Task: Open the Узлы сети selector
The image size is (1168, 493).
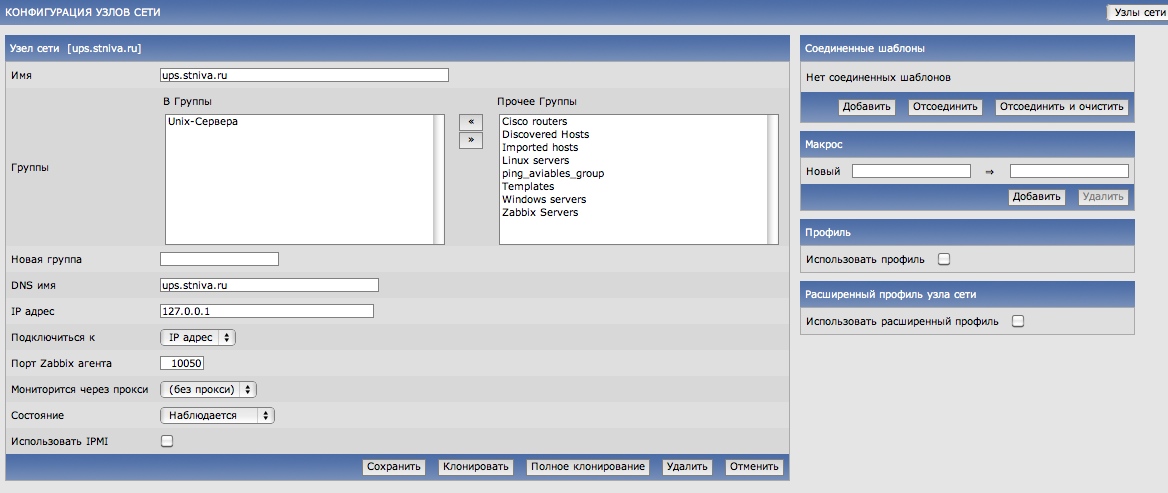Action: click(1138, 12)
